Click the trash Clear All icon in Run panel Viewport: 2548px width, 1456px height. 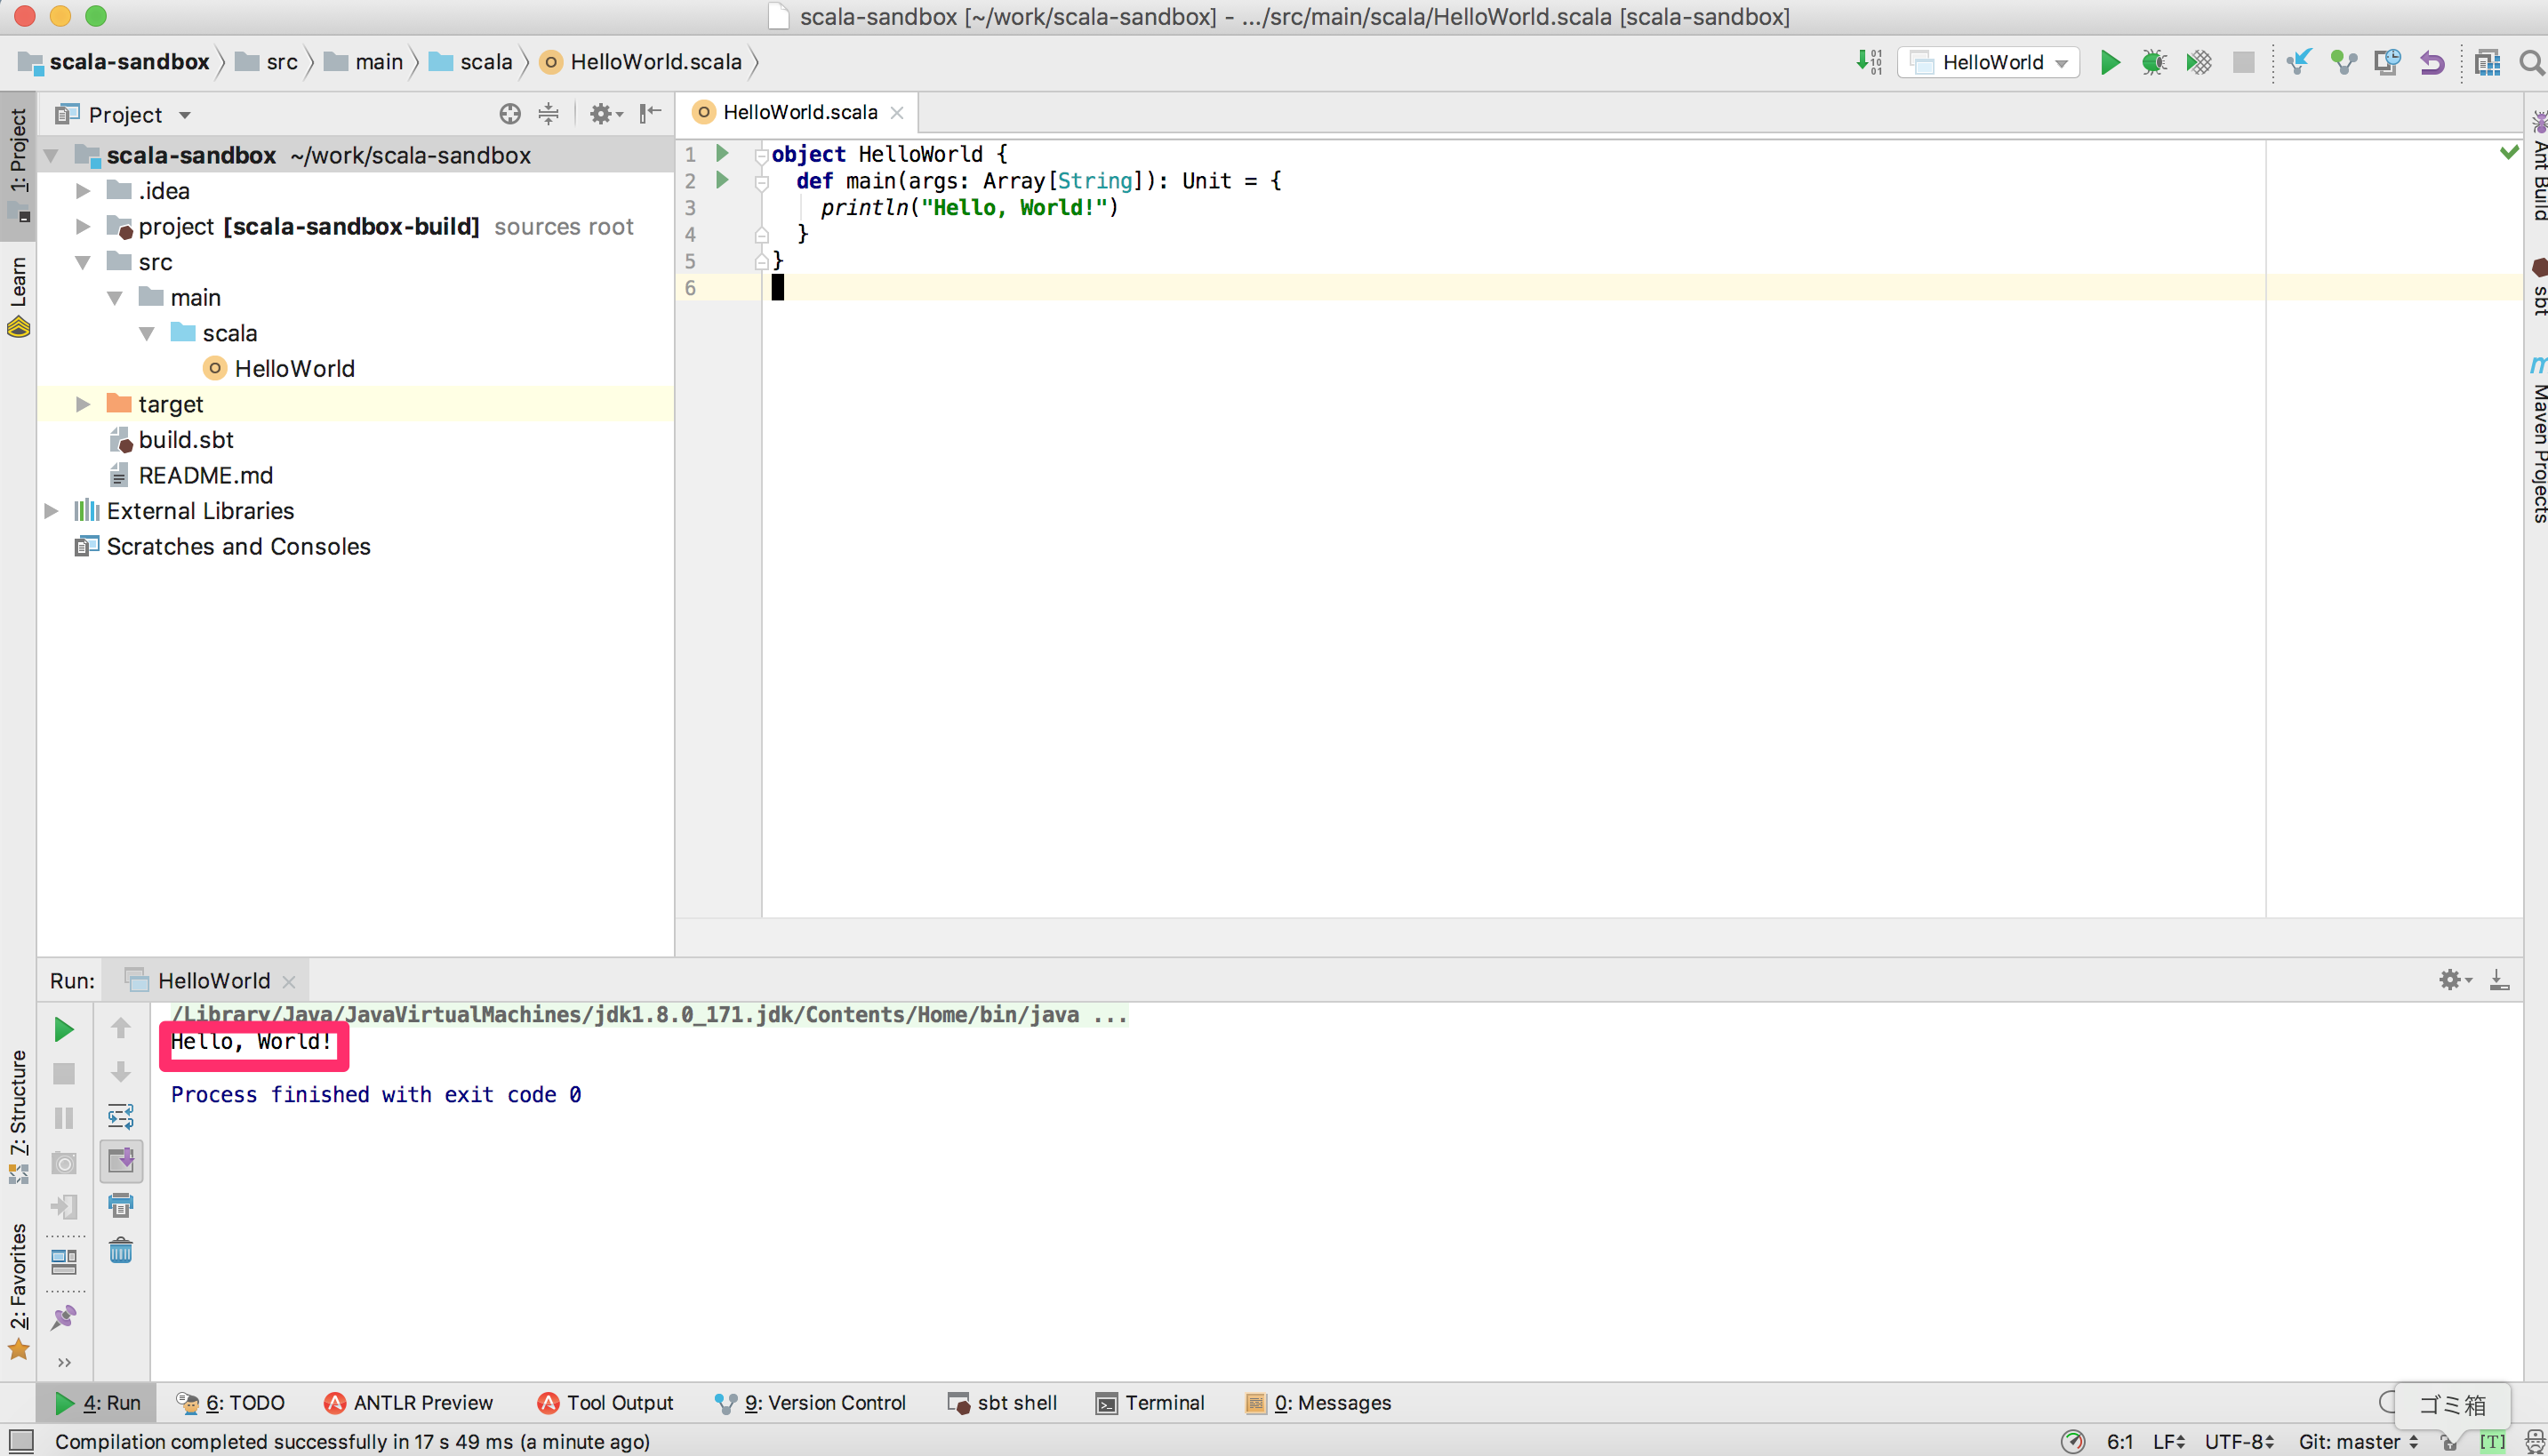tap(121, 1251)
